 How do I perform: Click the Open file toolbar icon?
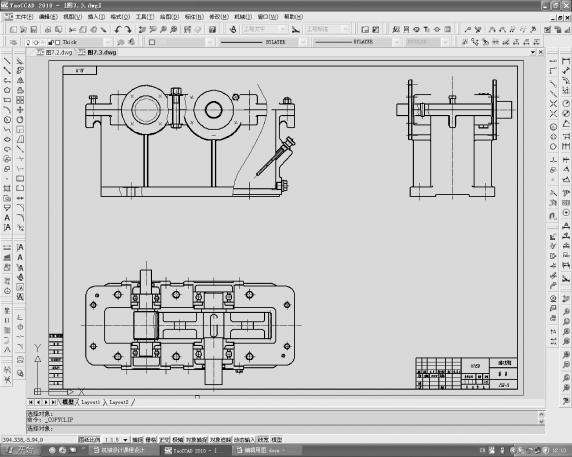[23, 30]
